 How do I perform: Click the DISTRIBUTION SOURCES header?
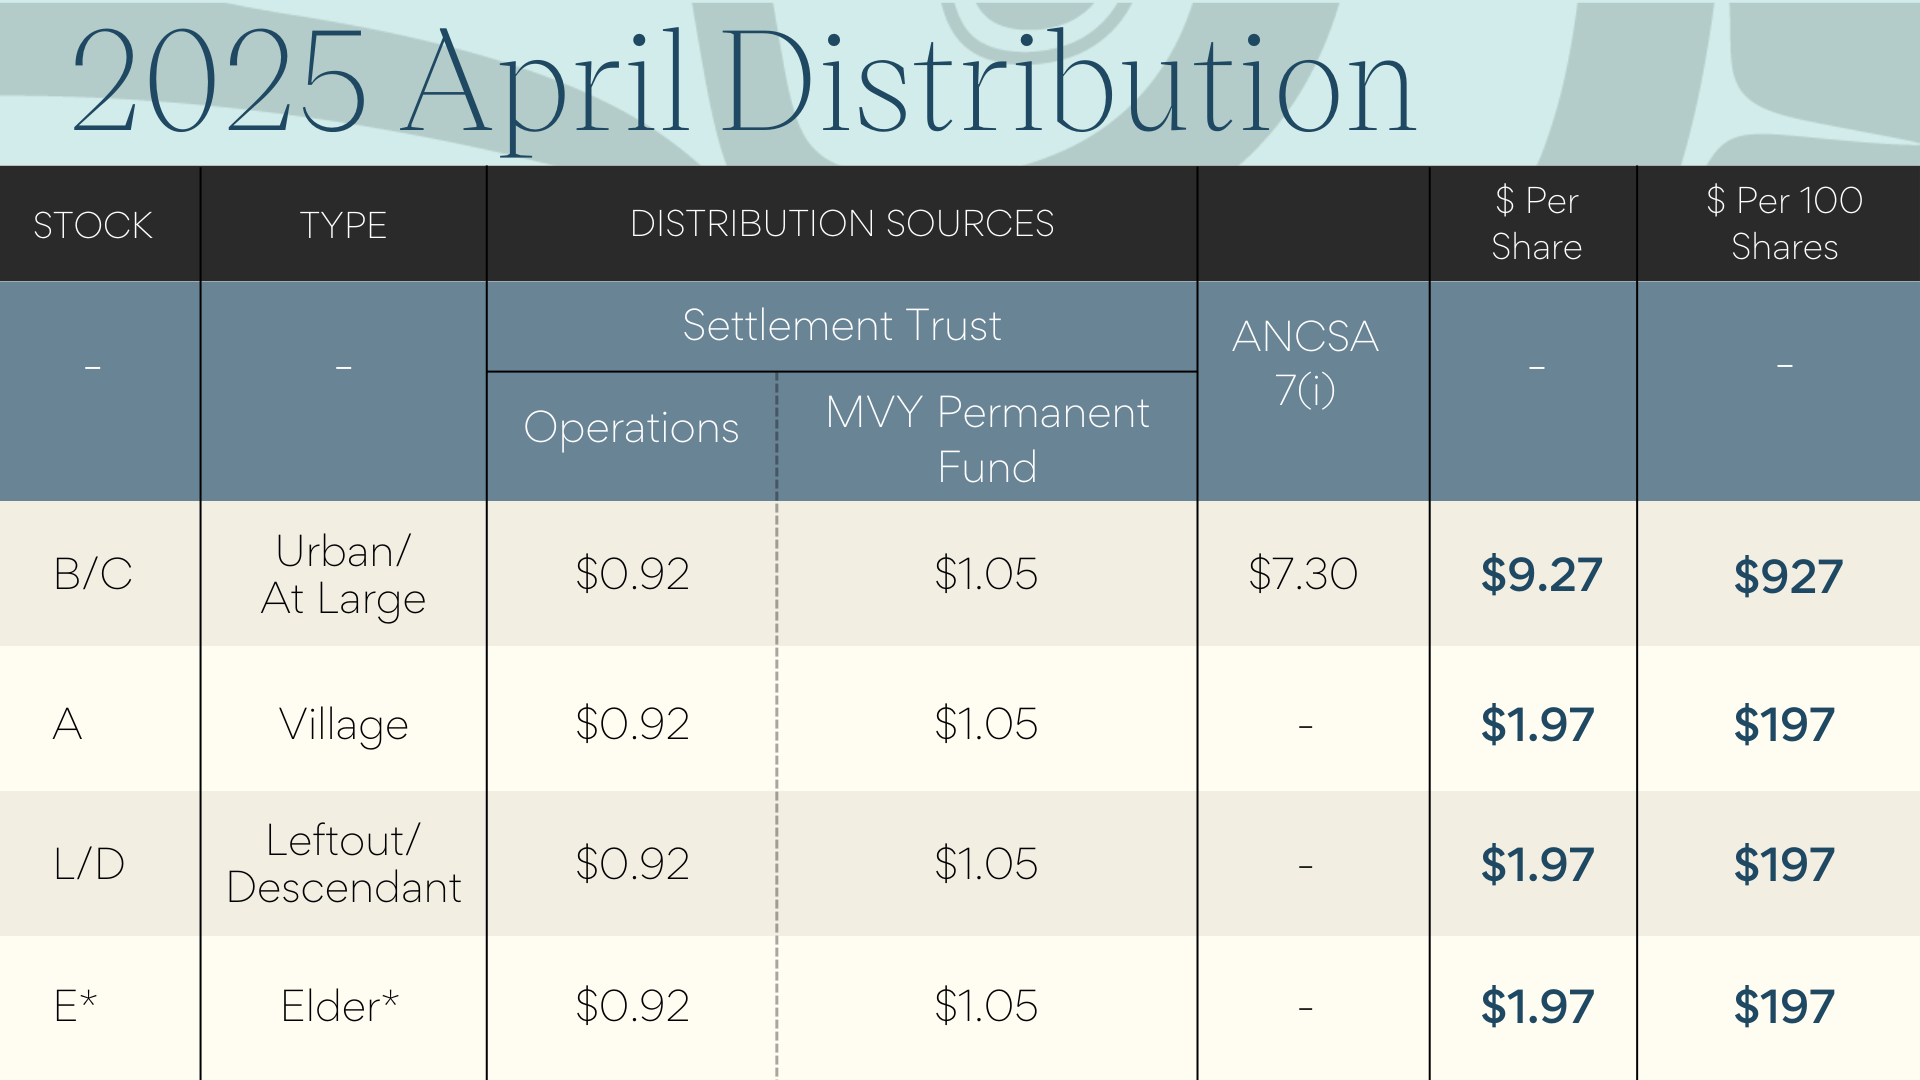[x=841, y=223]
